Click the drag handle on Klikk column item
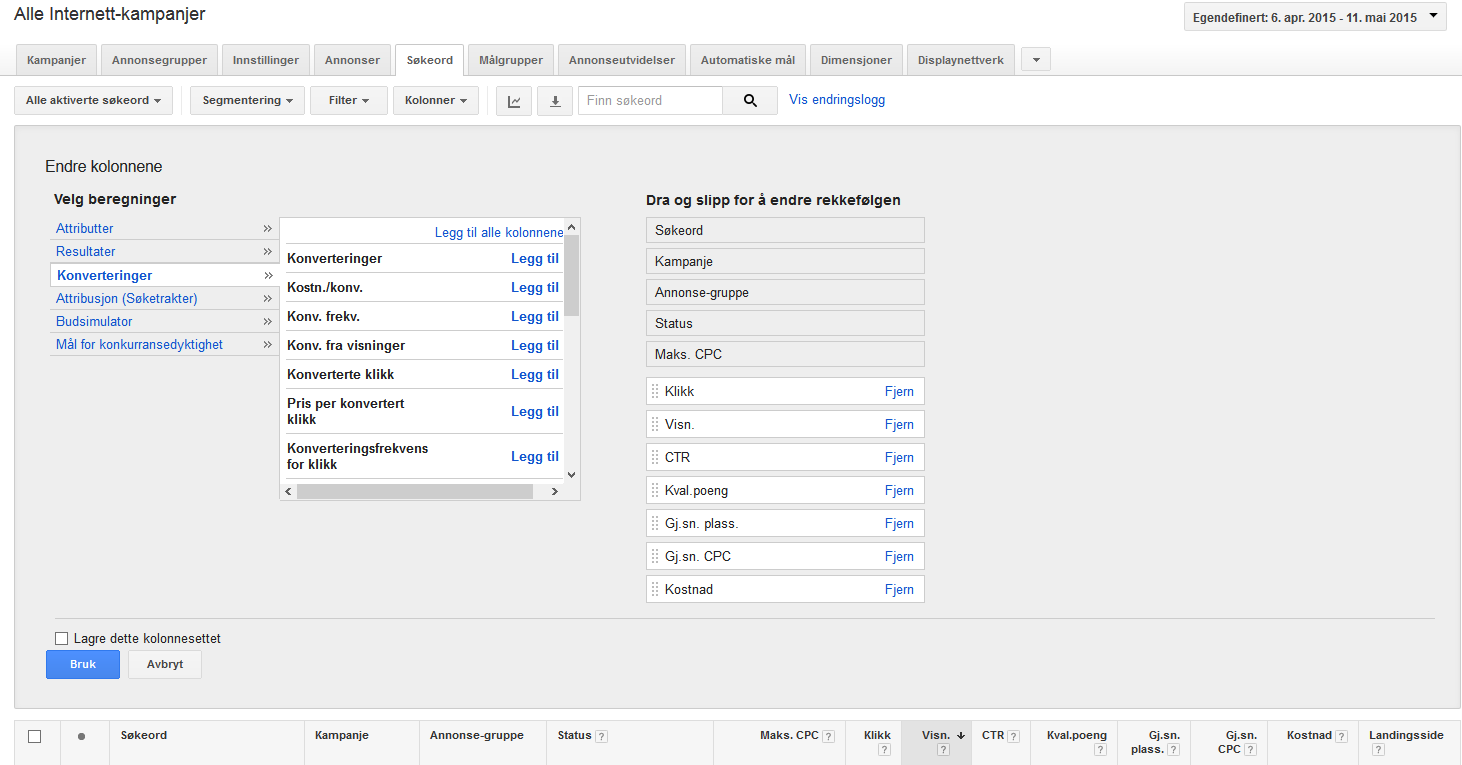The width and height of the screenshot is (1462, 765). [x=656, y=391]
